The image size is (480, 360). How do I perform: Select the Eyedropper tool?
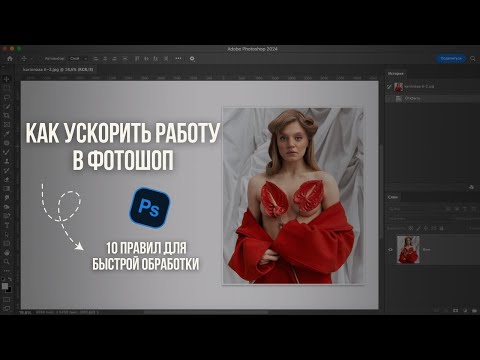(6, 134)
